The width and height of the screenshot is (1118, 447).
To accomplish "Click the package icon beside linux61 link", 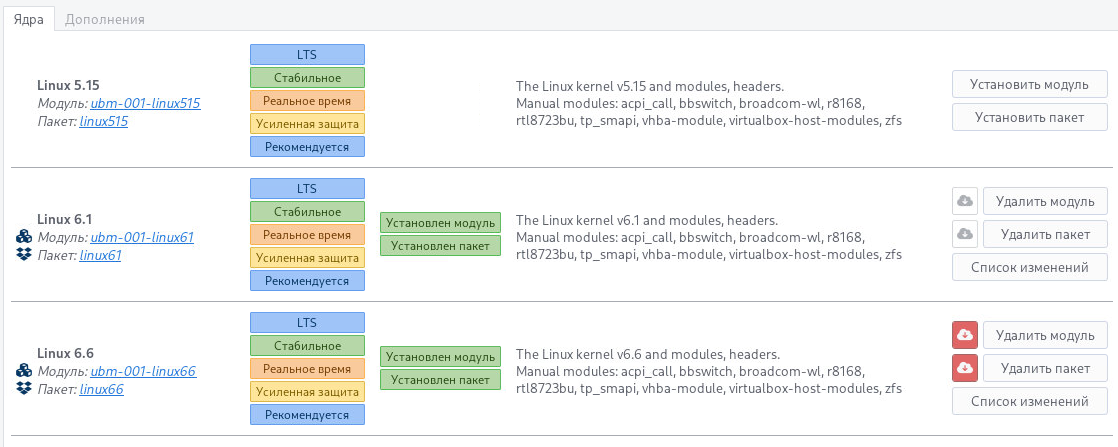I will pos(25,255).
